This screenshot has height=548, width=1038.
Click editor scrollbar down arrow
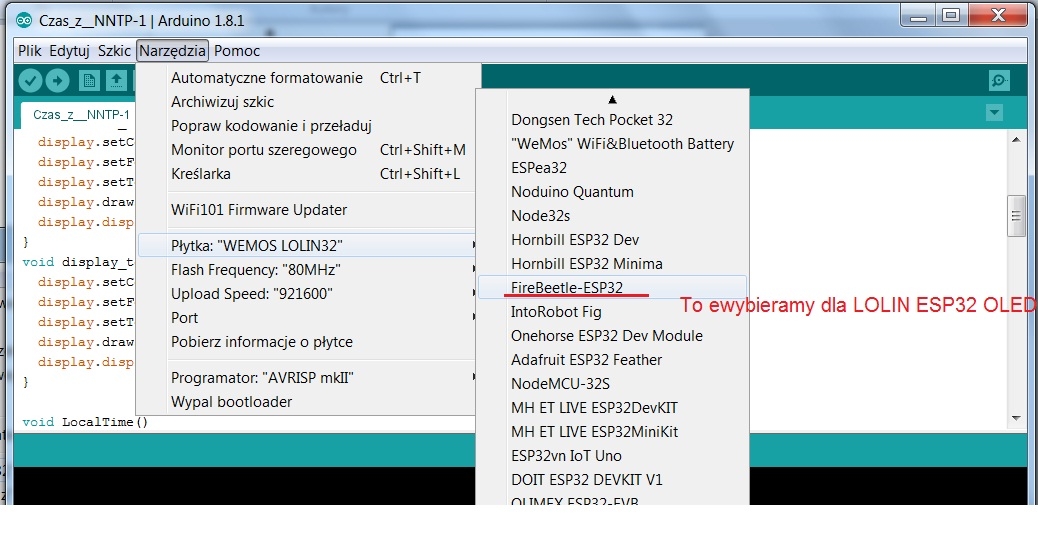[1016, 418]
